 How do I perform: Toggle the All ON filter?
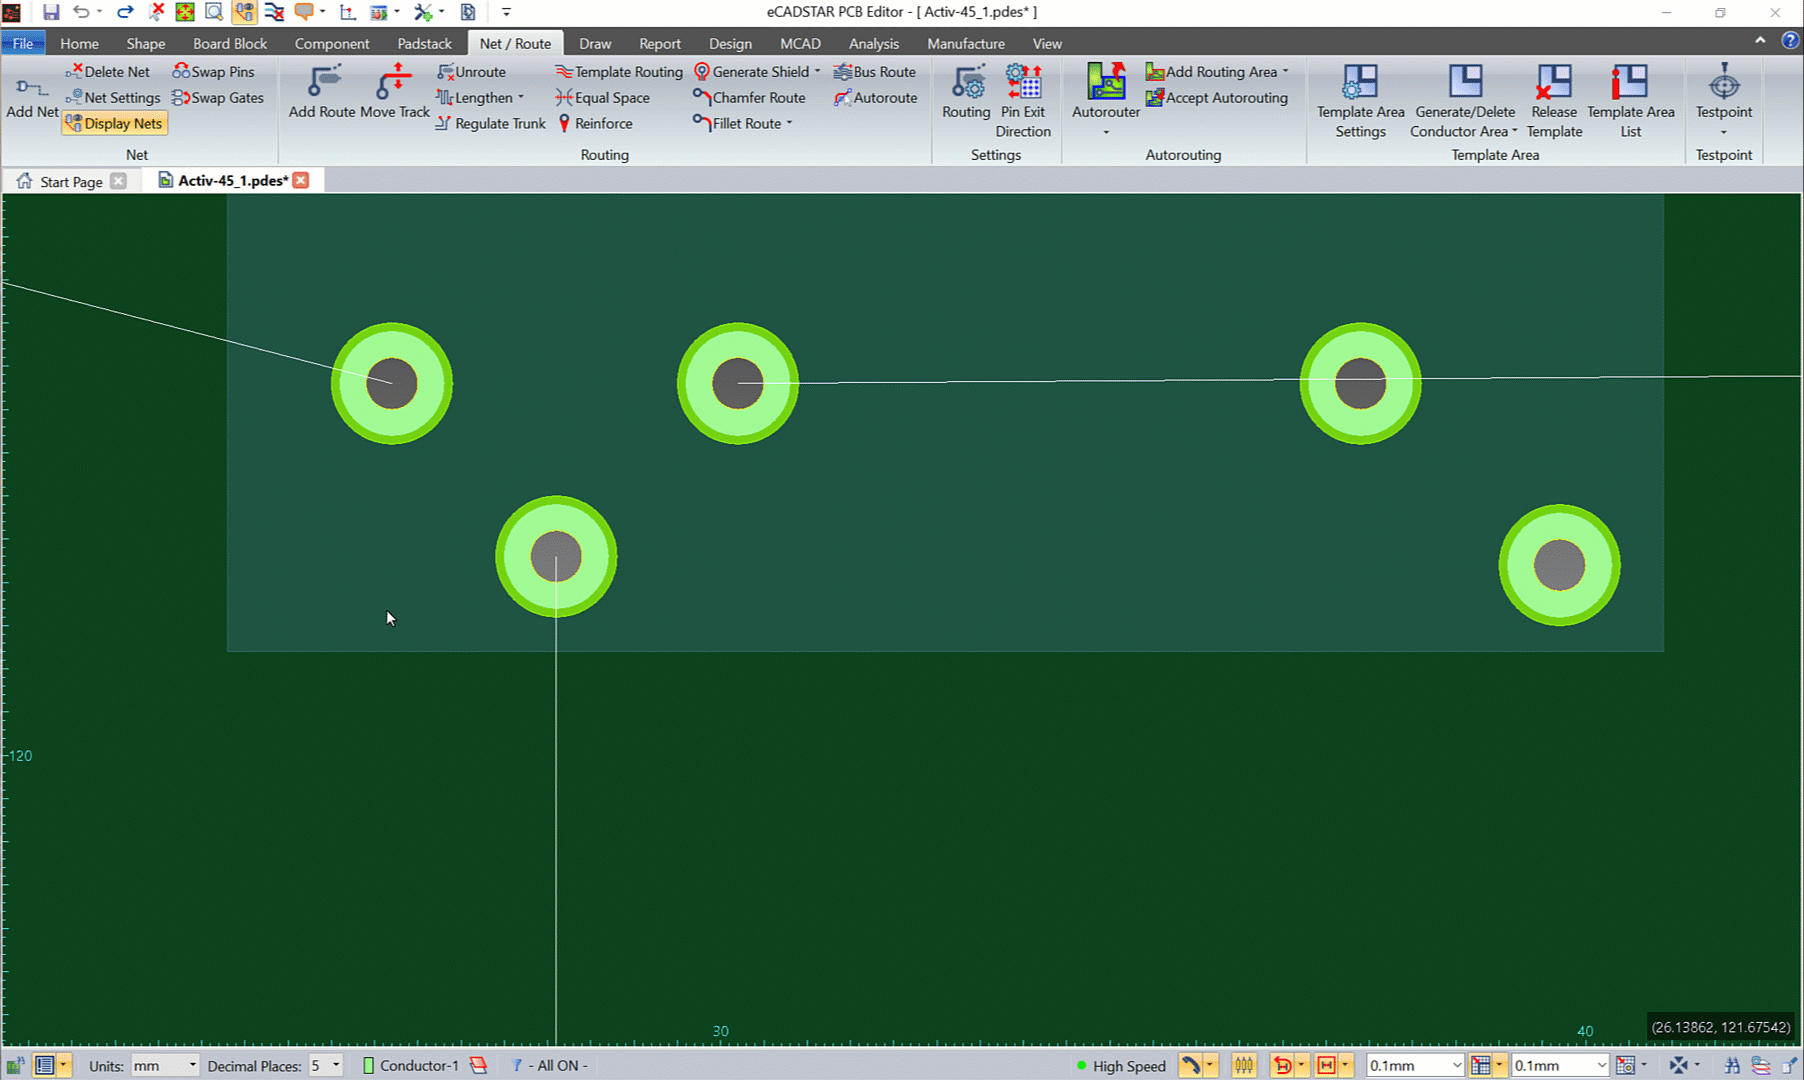tap(551, 1066)
